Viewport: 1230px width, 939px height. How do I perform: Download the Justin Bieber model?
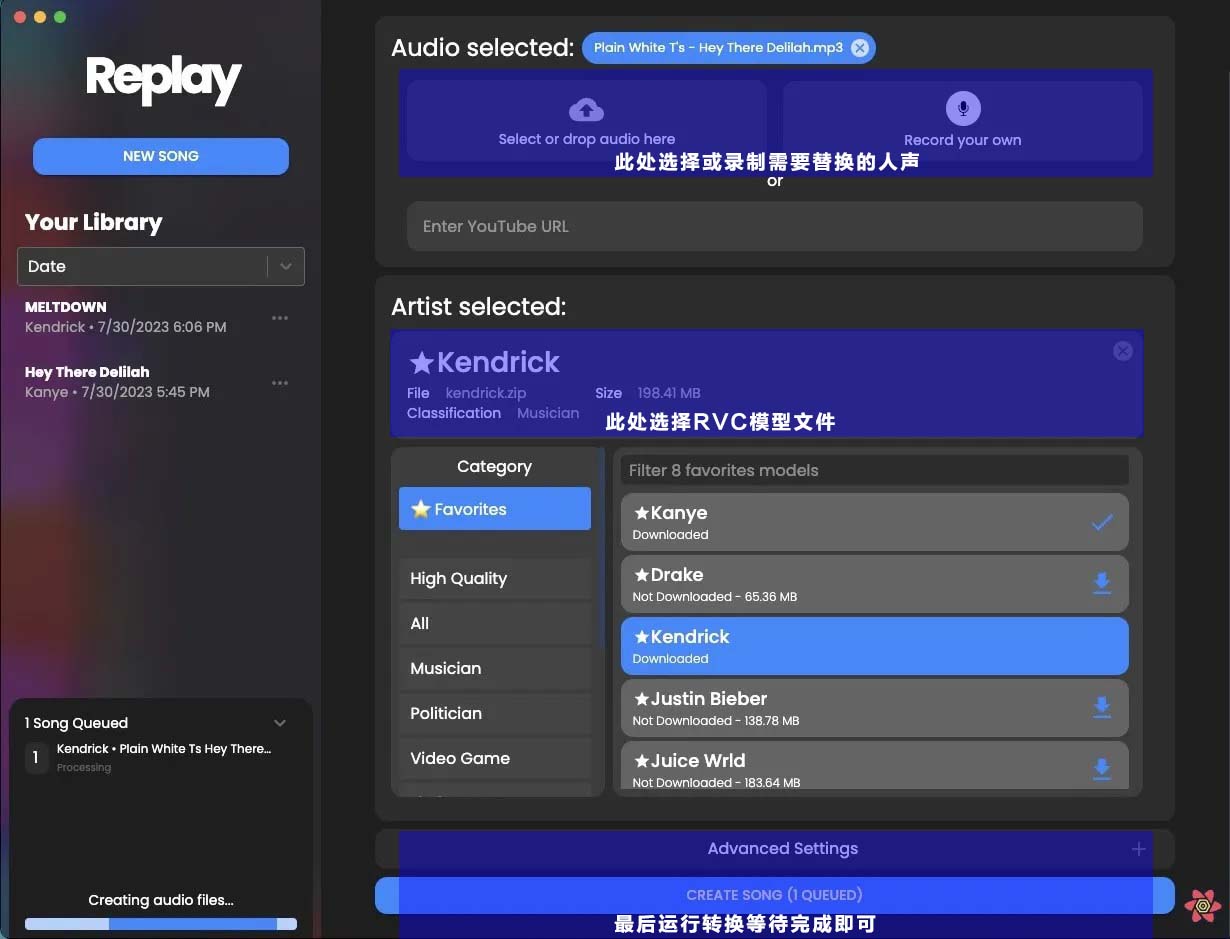[x=1102, y=708]
